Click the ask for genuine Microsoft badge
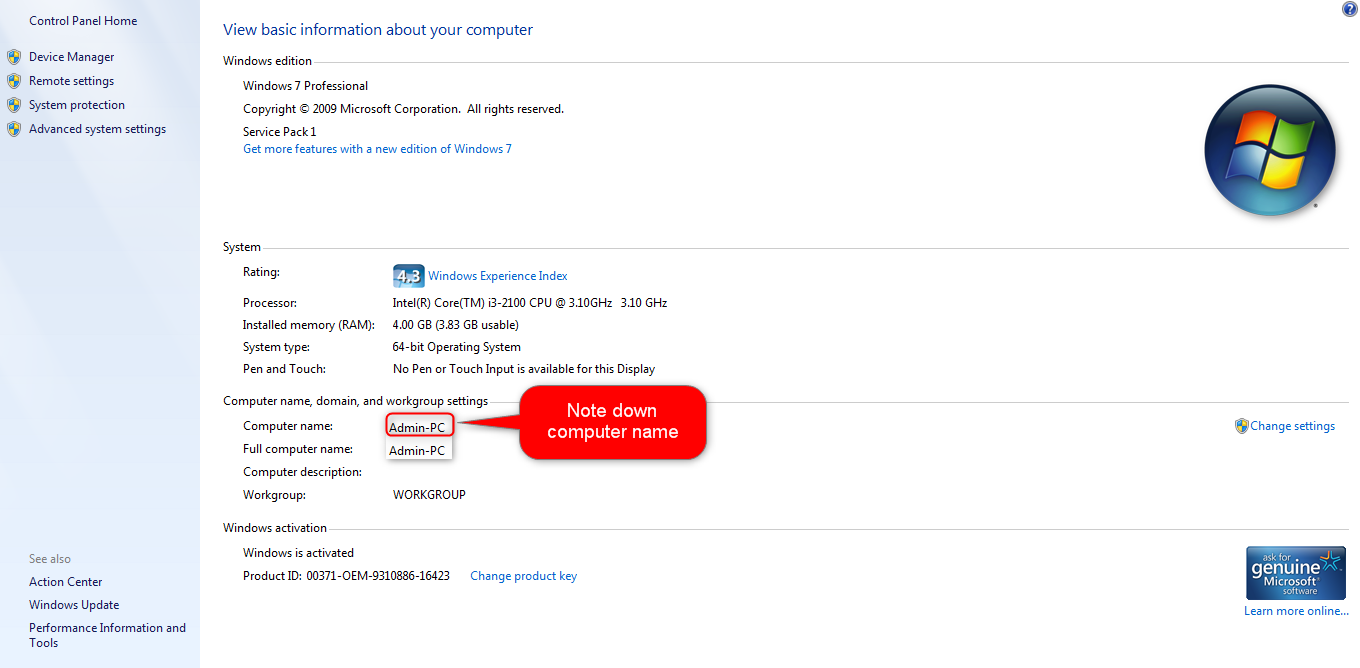1360x668 pixels. [1296, 573]
